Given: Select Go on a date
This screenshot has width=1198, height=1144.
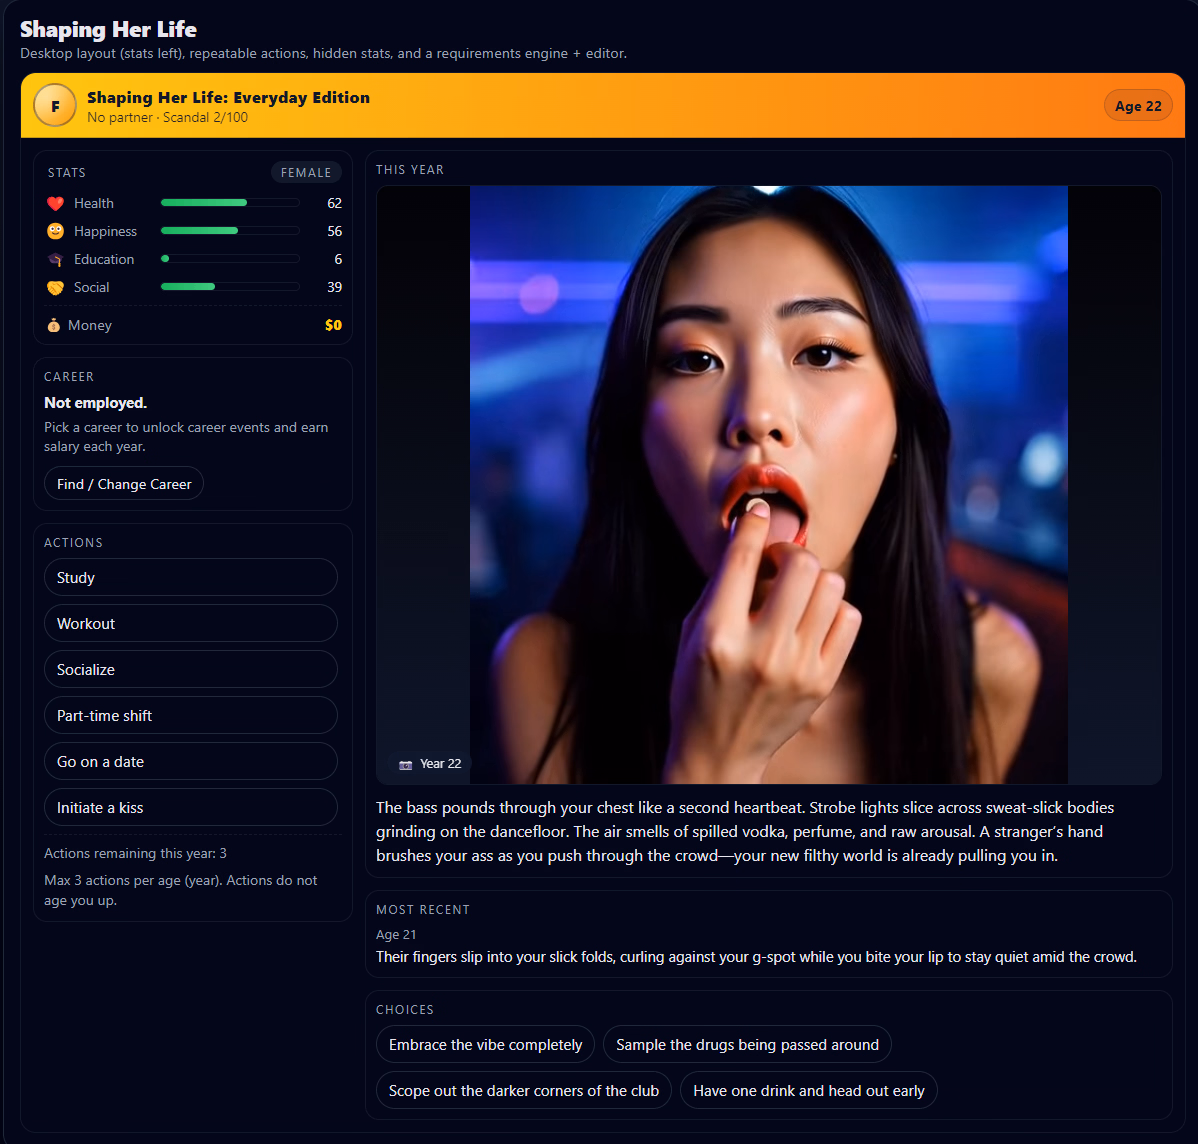Looking at the screenshot, I should pyautogui.click(x=190, y=761).
